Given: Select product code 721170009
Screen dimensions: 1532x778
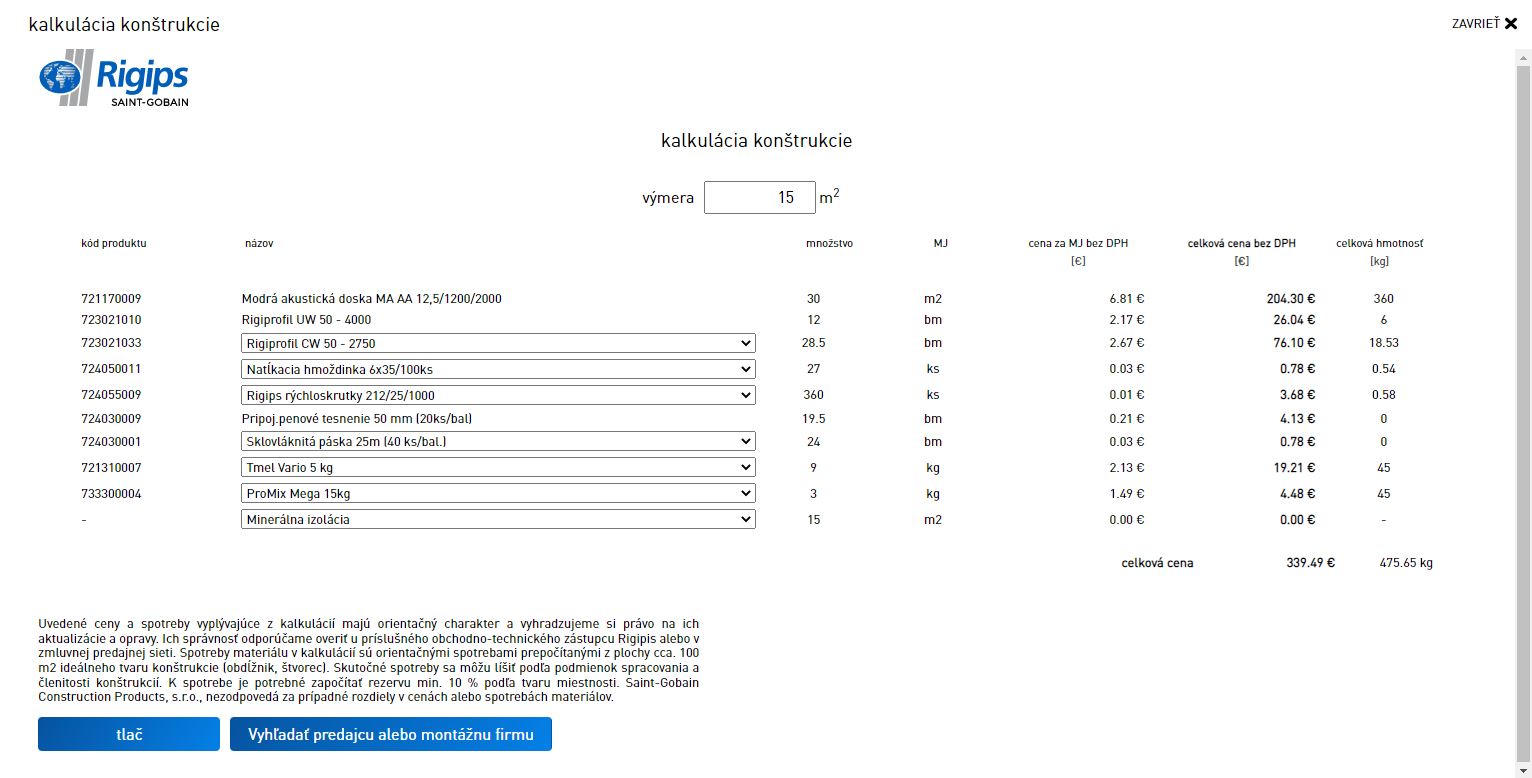Looking at the screenshot, I should 111,299.
